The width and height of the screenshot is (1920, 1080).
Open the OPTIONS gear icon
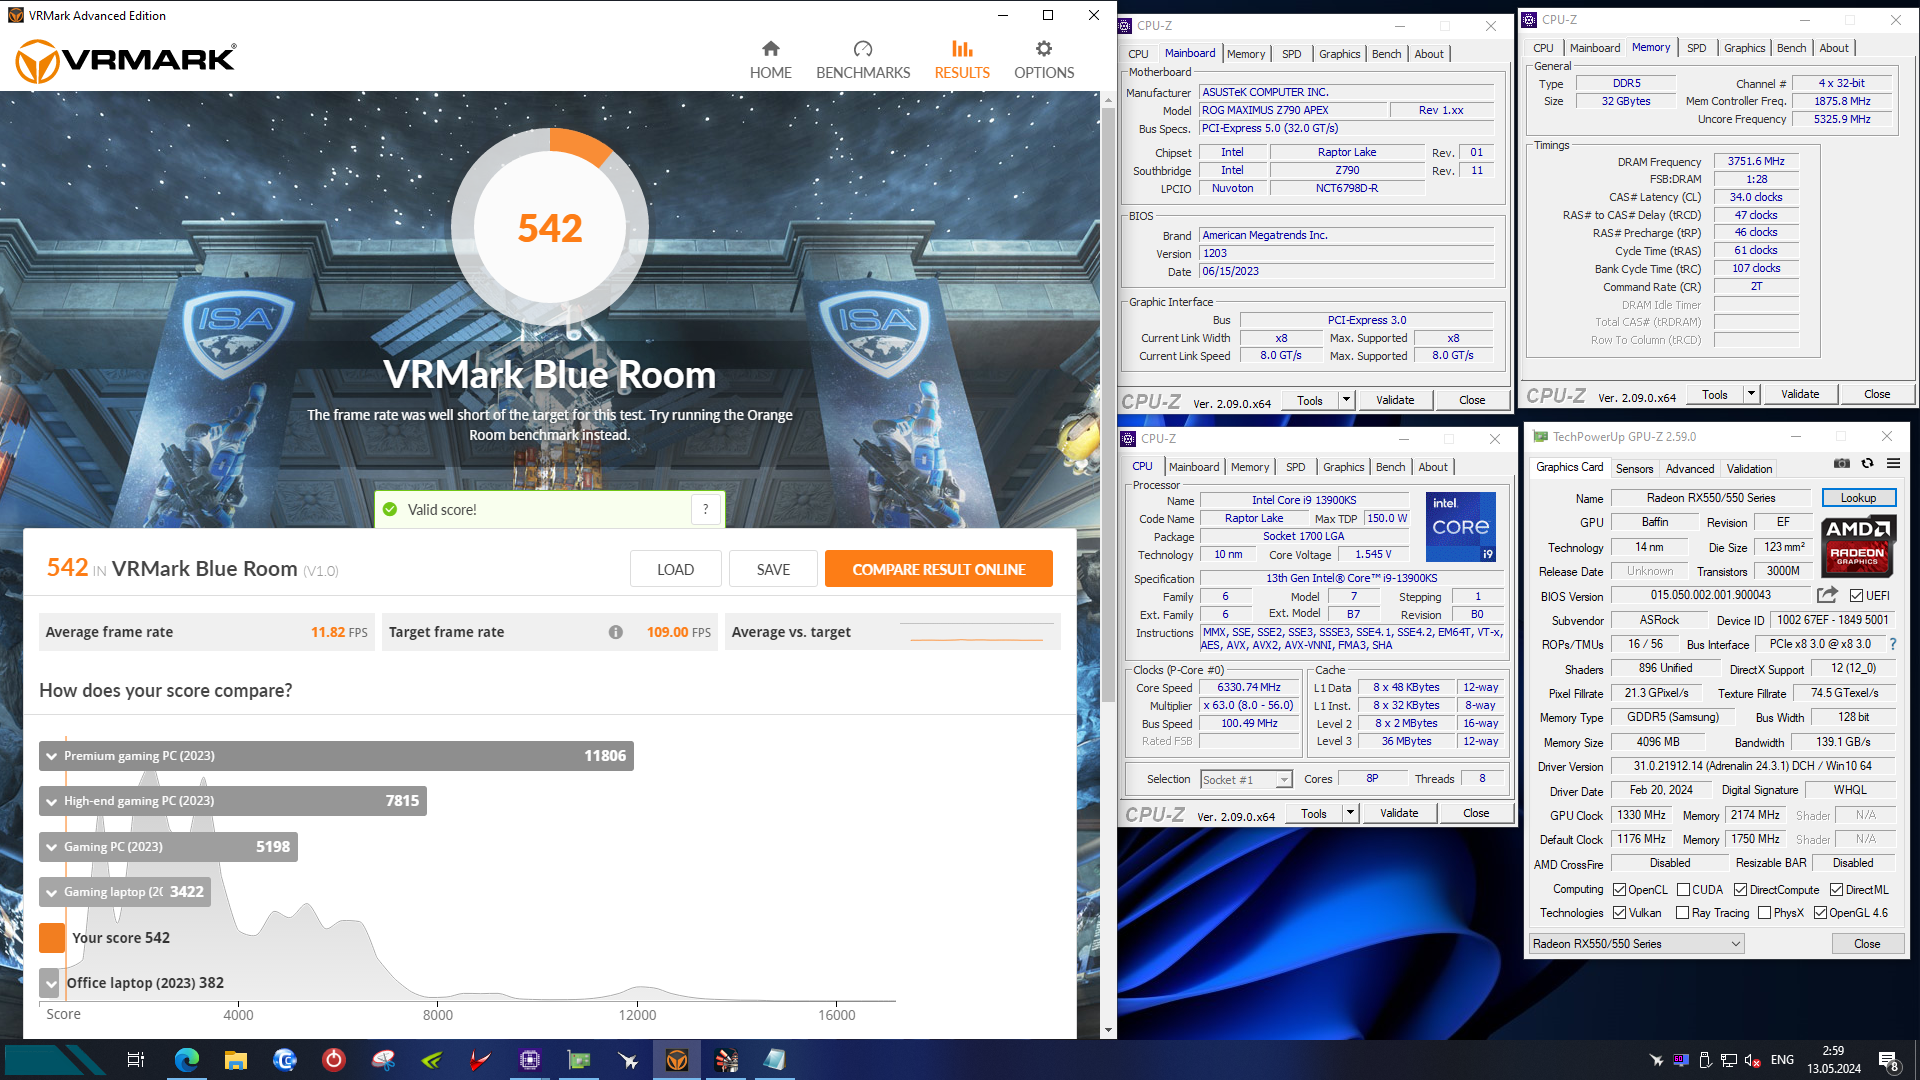coord(1044,49)
